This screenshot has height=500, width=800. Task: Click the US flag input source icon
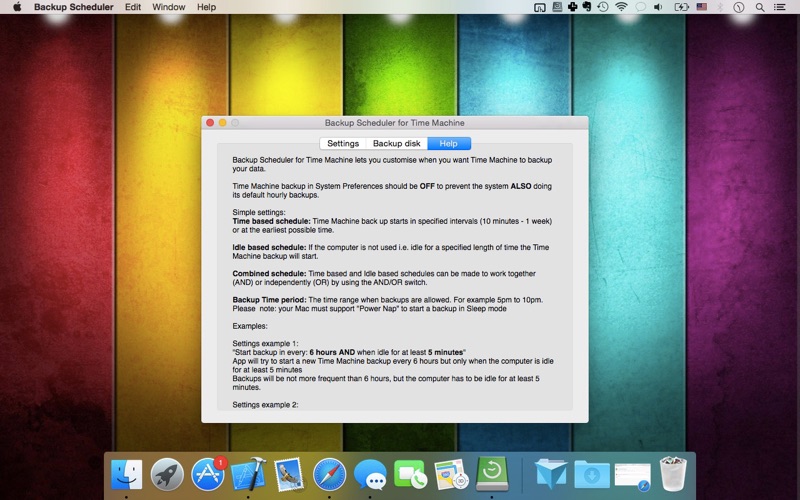click(x=702, y=7)
